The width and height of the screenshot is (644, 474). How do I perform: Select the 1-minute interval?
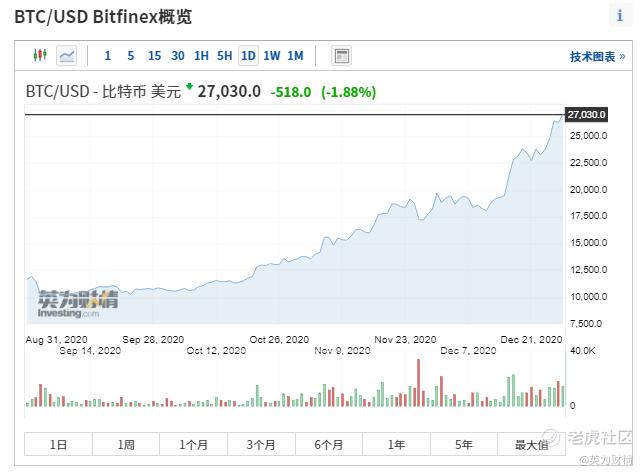coord(107,56)
